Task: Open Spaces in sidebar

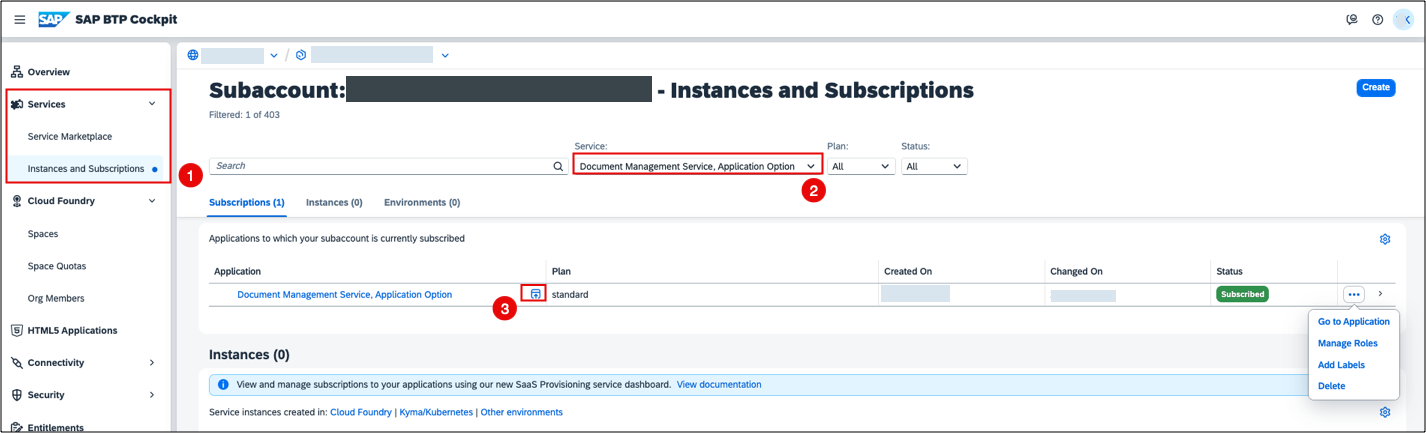Action: (x=43, y=234)
